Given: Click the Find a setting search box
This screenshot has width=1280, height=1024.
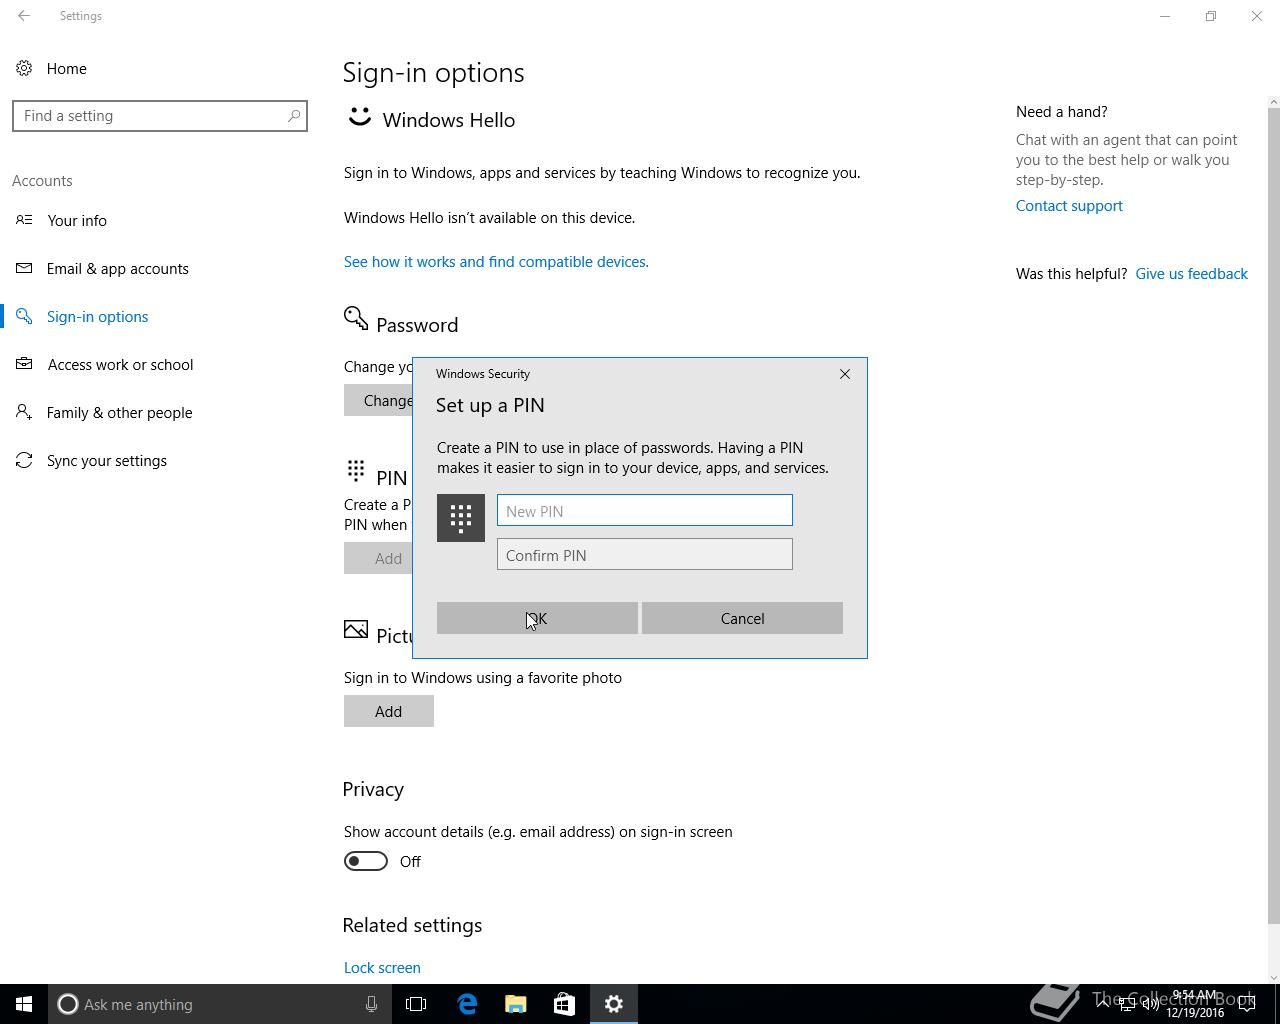Looking at the screenshot, I should [x=160, y=116].
